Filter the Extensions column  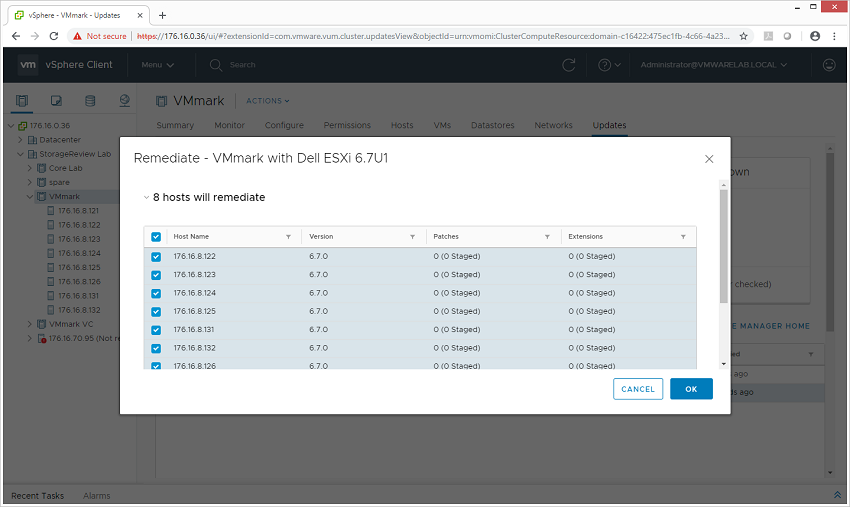683,237
